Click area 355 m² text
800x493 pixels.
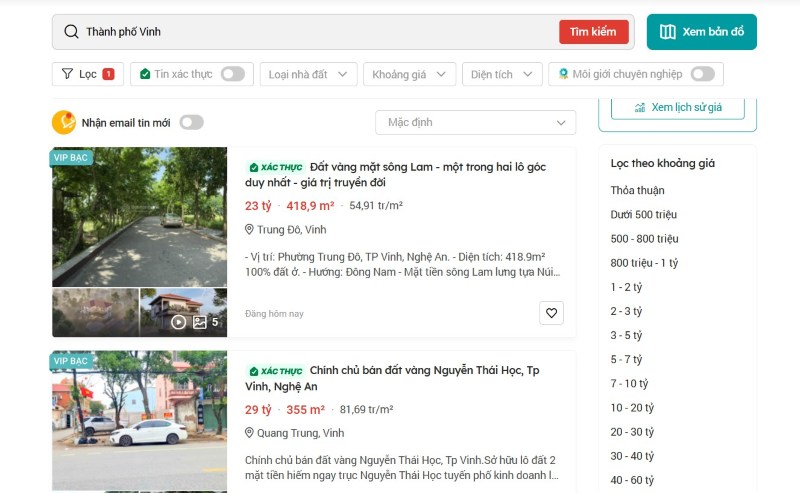coord(306,409)
